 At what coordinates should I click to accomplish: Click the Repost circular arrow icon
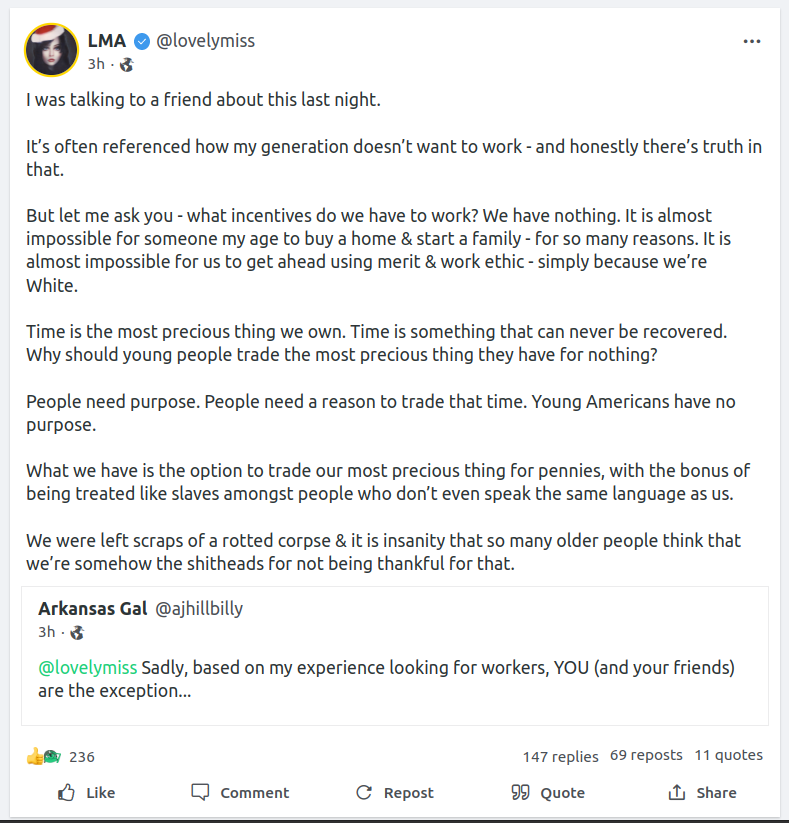pyautogui.click(x=364, y=793)
